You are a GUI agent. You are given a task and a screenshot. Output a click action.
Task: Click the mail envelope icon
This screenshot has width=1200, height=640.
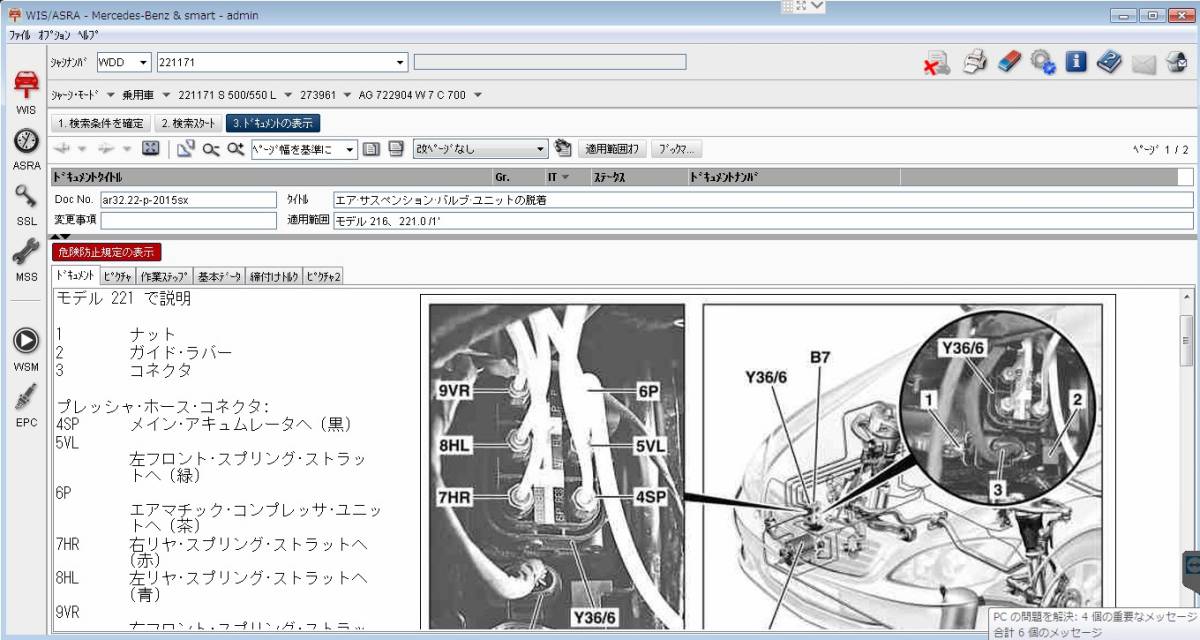[x=1141, y=62]
